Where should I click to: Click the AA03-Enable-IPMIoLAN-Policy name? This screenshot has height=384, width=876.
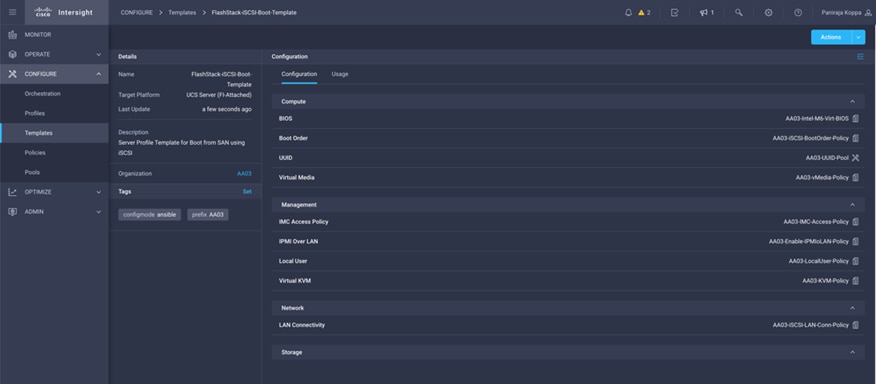(808, 241)
